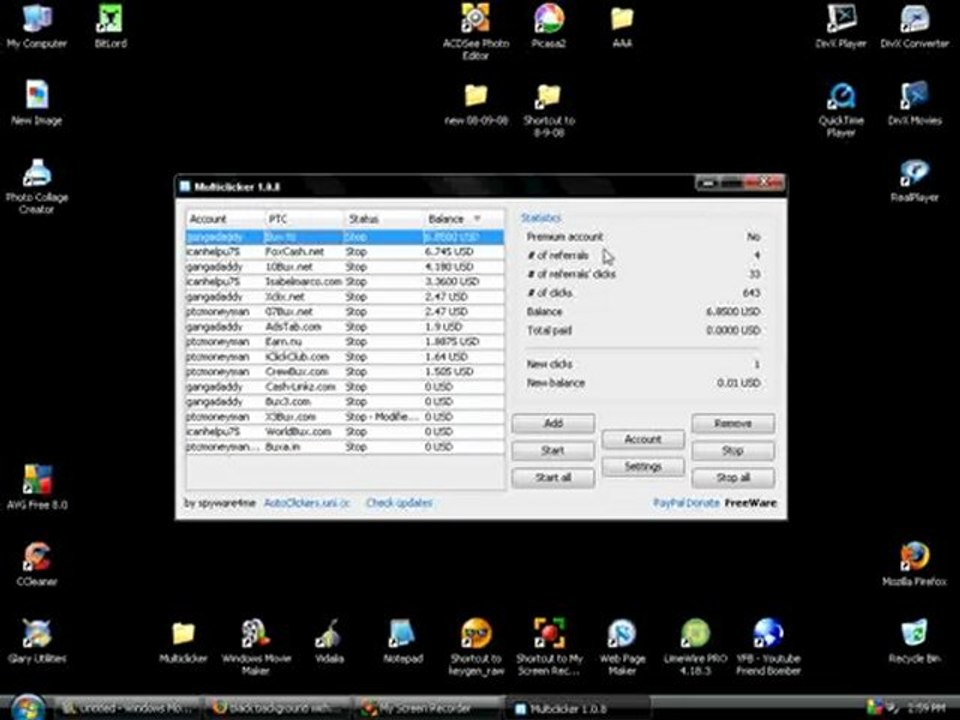The width and height of the screenshot is (960, 720).
Task: Open the Windows Start button
Action: (28, 708)
